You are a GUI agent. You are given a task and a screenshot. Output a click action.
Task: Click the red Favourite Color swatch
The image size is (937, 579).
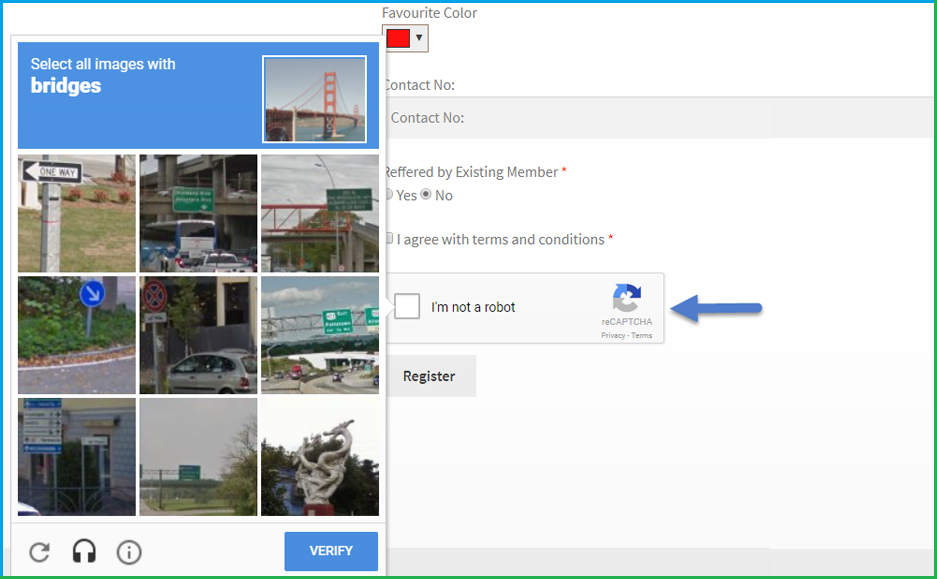(398, 38)
